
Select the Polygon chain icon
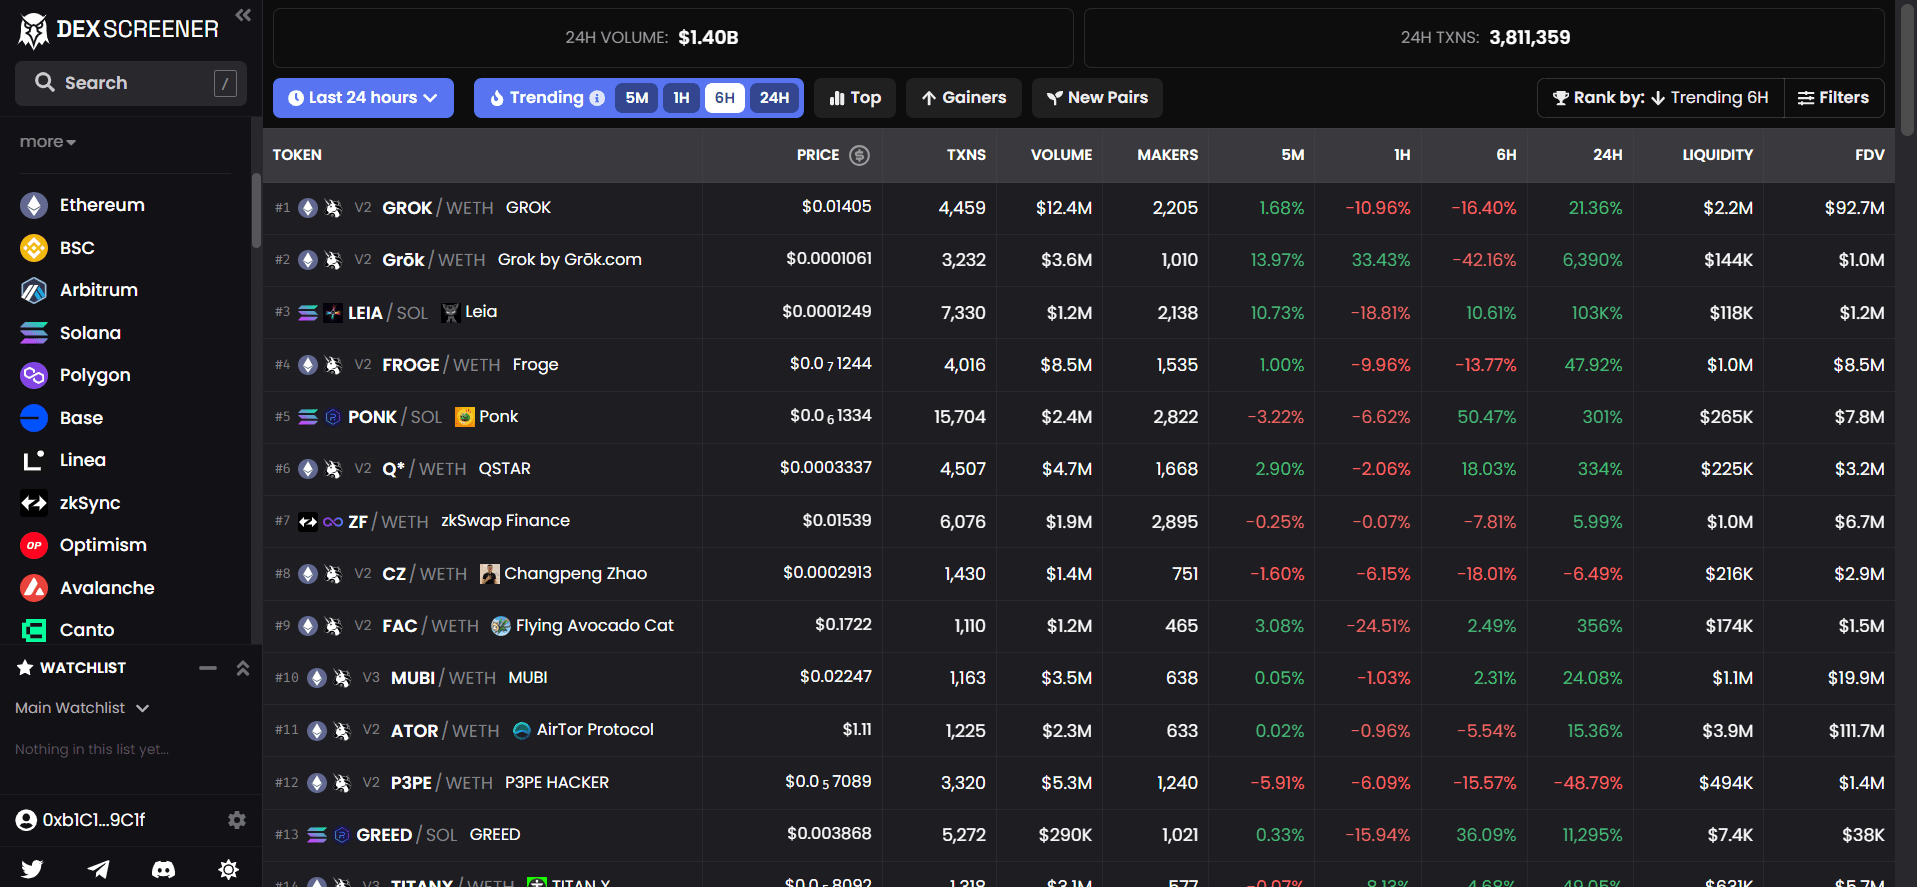pos(34,375)
